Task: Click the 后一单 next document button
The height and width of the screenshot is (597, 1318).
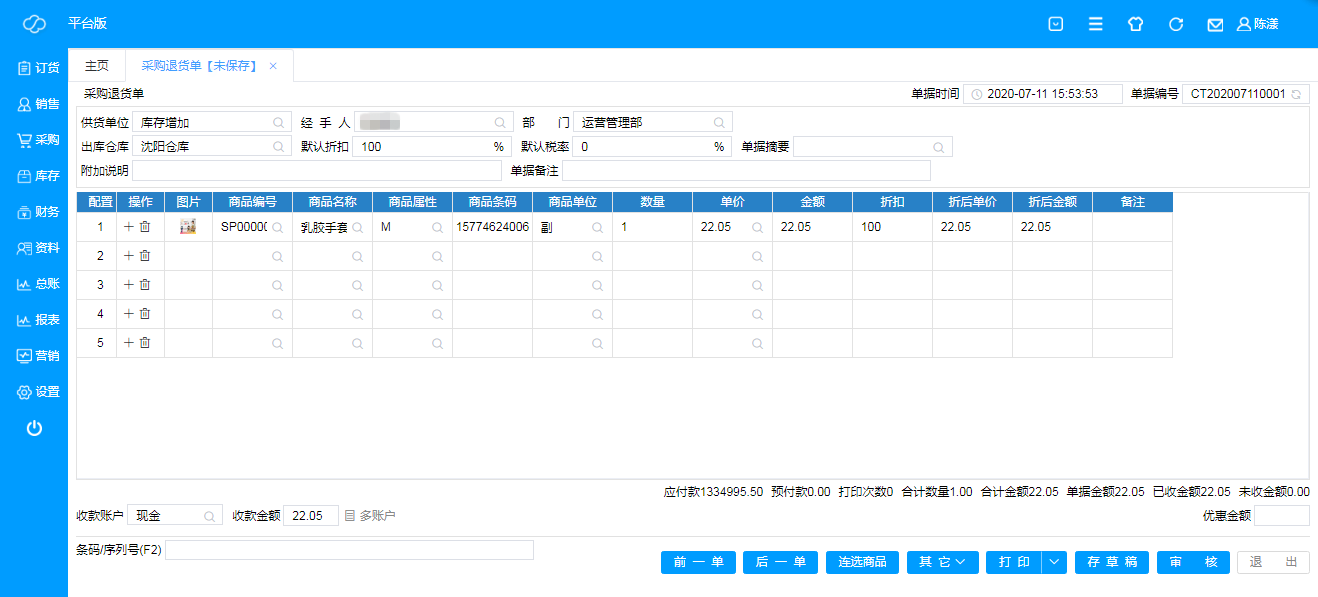Action: click(780, 562)
